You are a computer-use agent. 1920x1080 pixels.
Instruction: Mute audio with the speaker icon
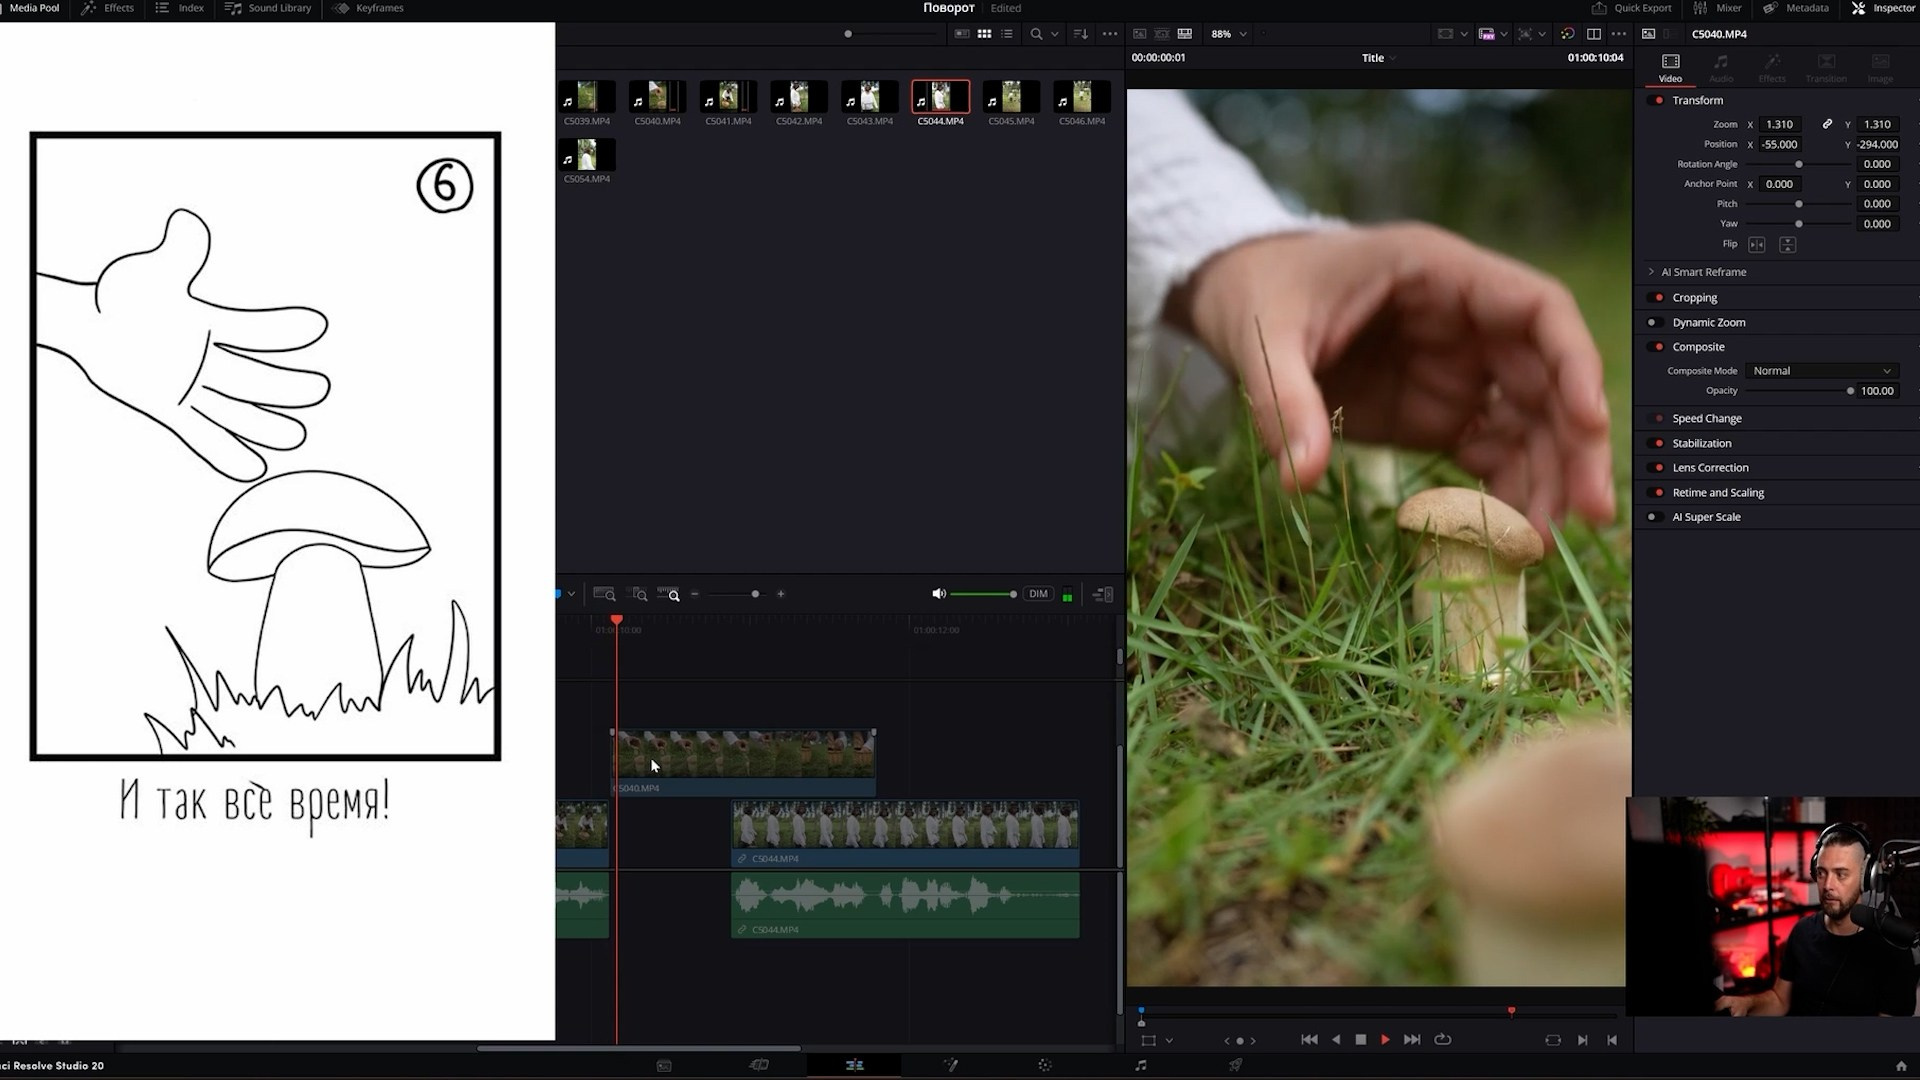938,594
